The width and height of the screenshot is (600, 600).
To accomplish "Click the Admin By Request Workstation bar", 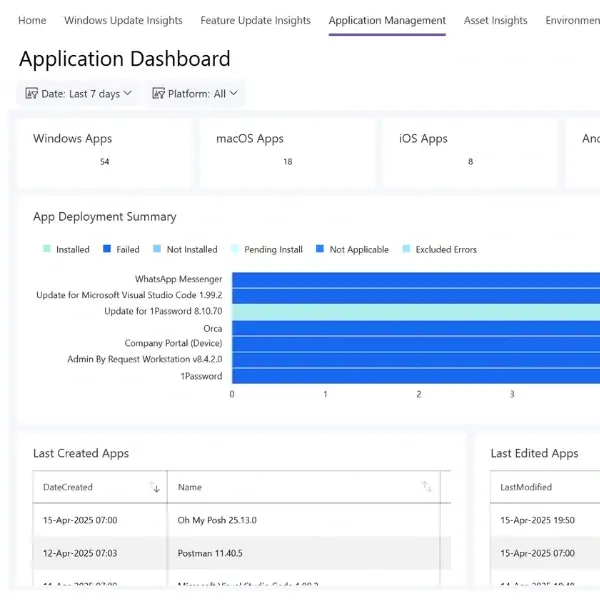I will pos(416,360).
